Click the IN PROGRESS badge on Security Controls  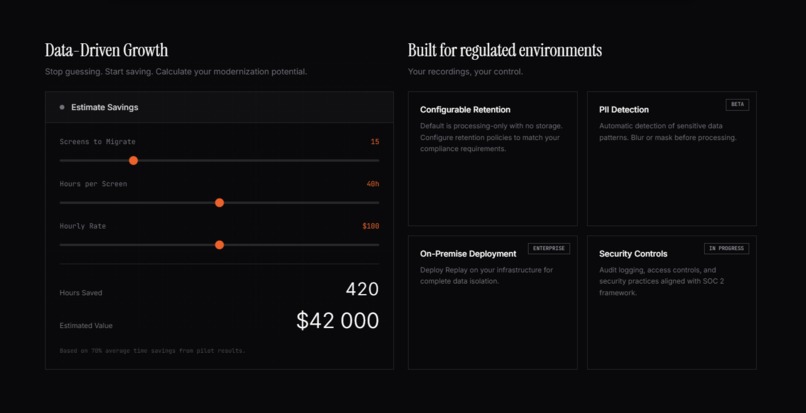click(x=726, y=248)
